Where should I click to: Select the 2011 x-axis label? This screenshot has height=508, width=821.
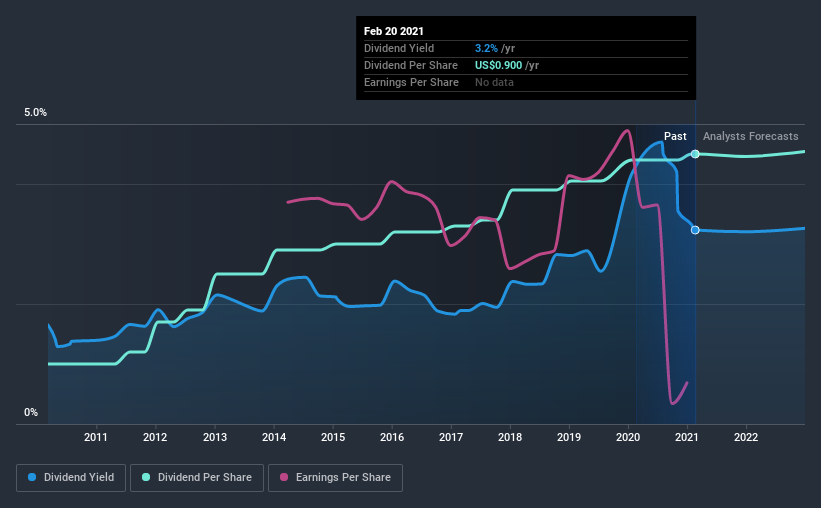96,437
